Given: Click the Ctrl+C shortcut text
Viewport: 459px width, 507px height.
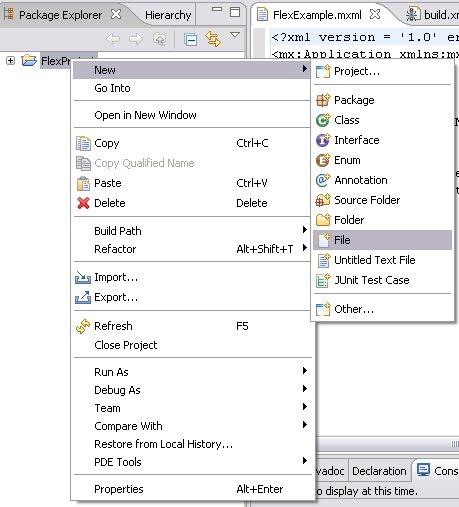Looking at the screenshot, I should (x=252, y=143).
